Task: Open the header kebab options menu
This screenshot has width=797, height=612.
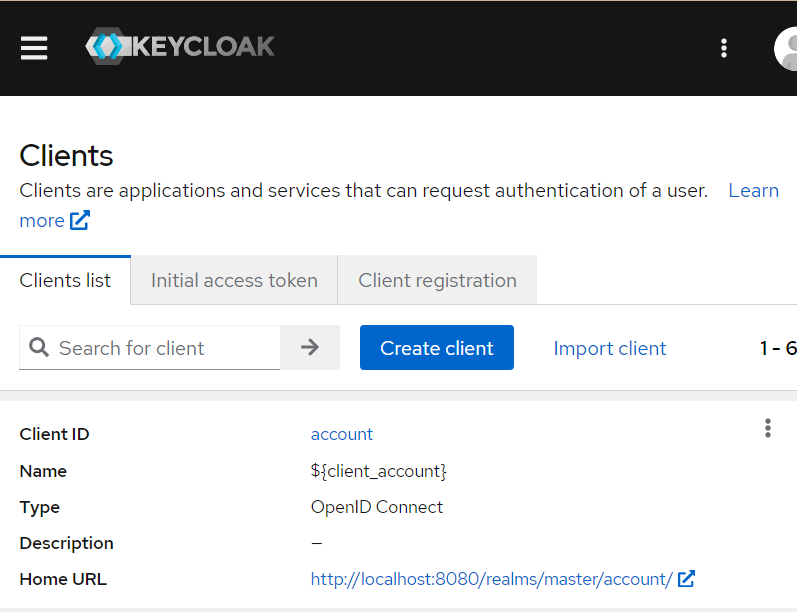Action: [x=724, y=48]
